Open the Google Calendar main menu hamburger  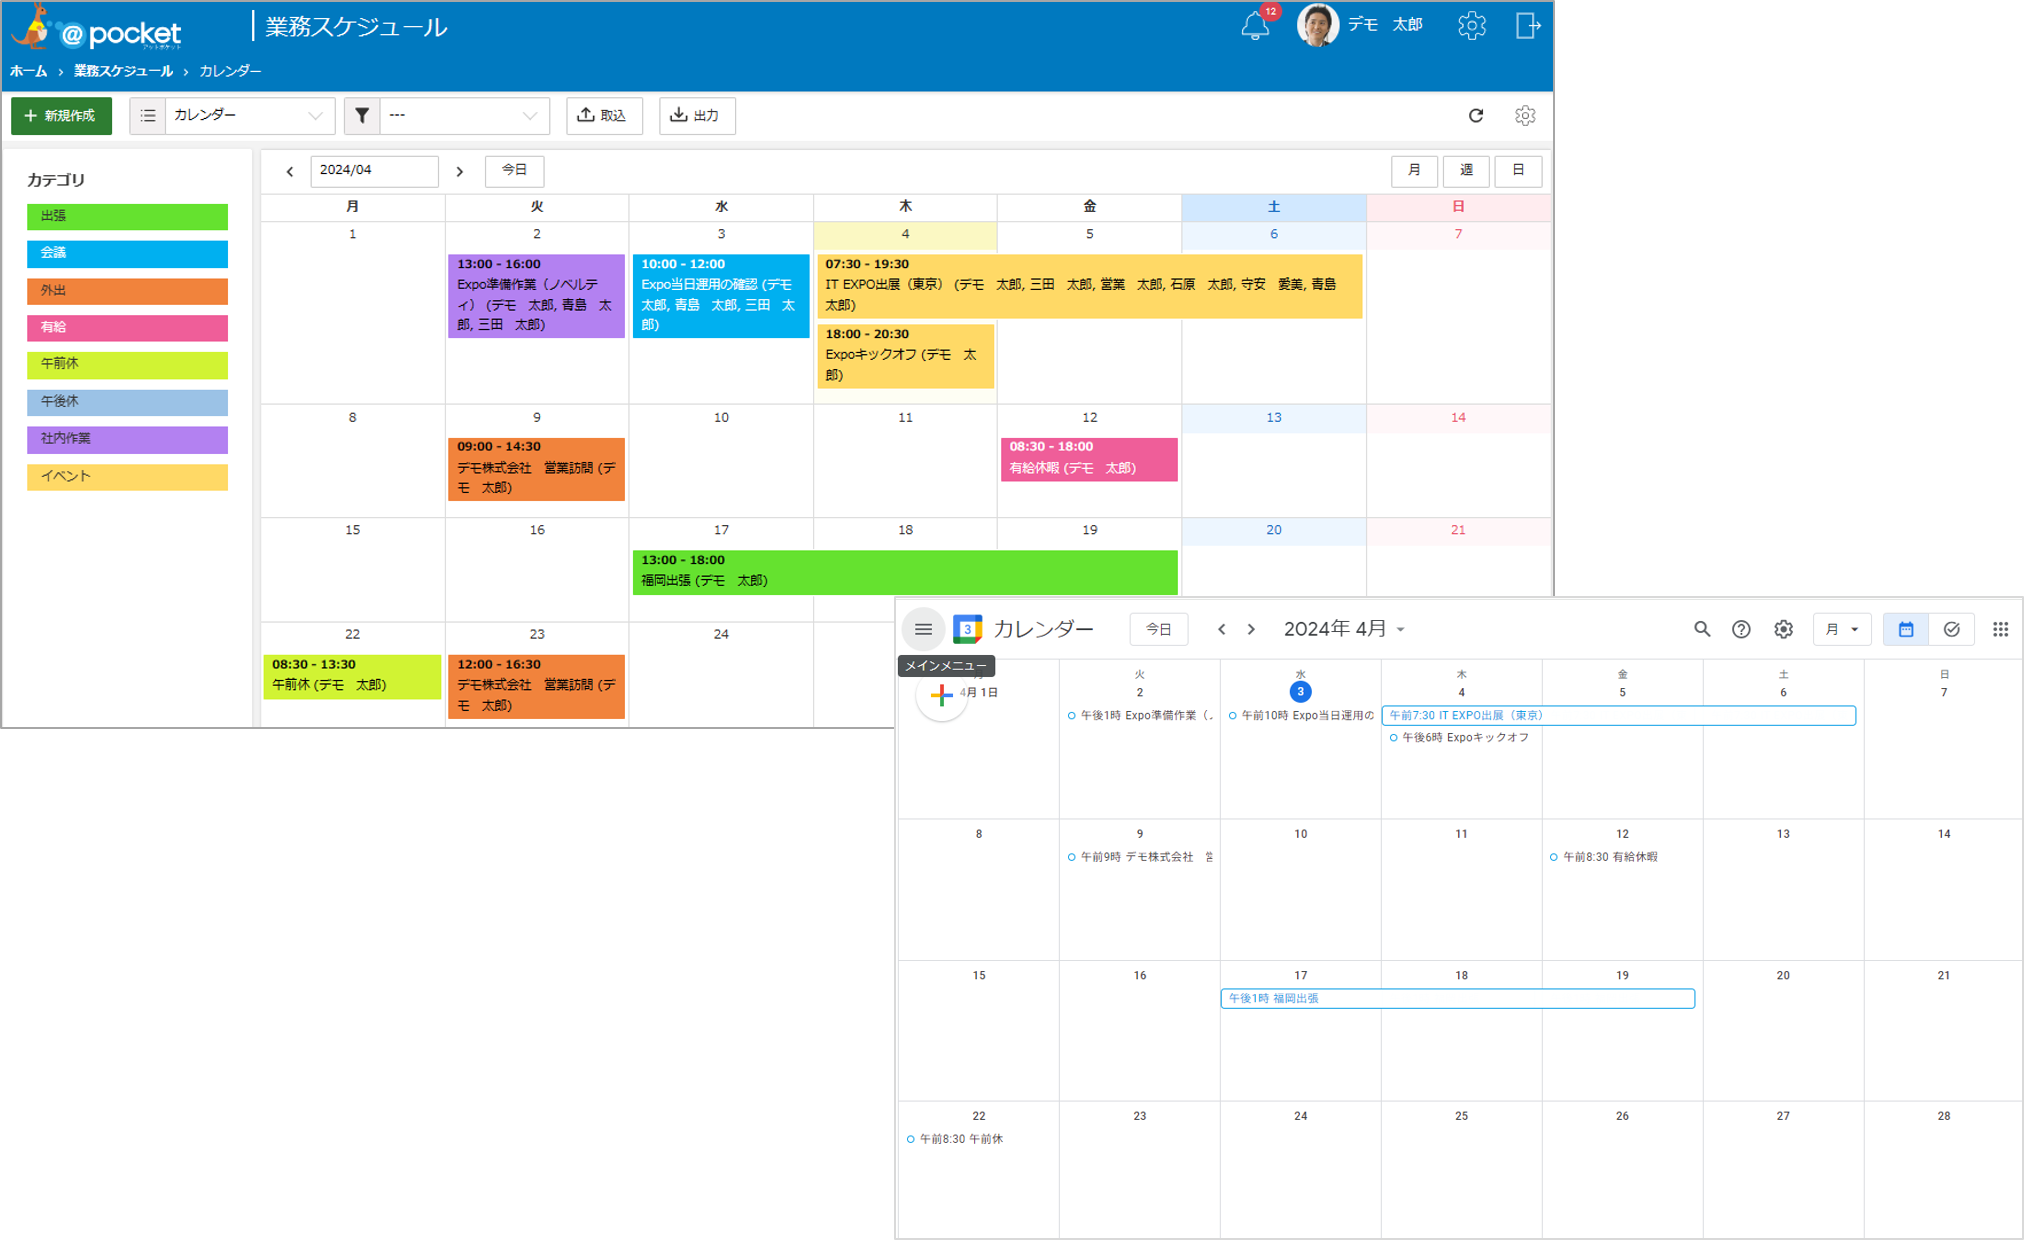[923, 629]
